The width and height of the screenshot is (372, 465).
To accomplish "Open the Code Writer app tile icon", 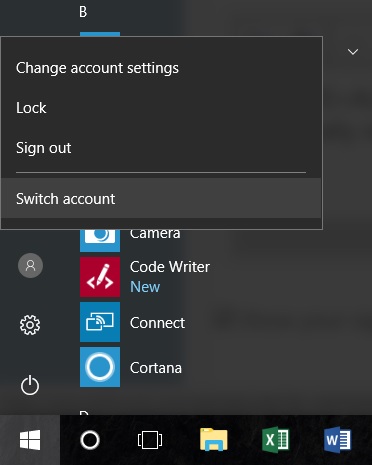I will pyautogui.click(x=100, y=277).
